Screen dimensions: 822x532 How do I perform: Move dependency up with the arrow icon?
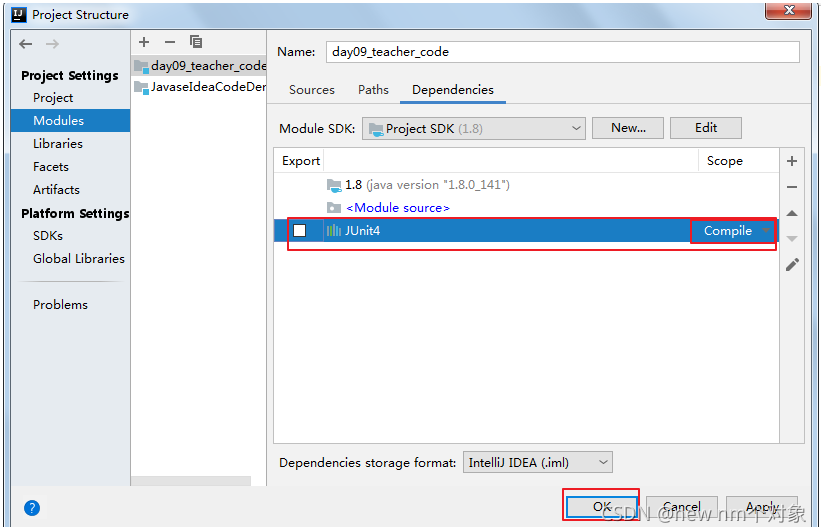coord(792,213)
